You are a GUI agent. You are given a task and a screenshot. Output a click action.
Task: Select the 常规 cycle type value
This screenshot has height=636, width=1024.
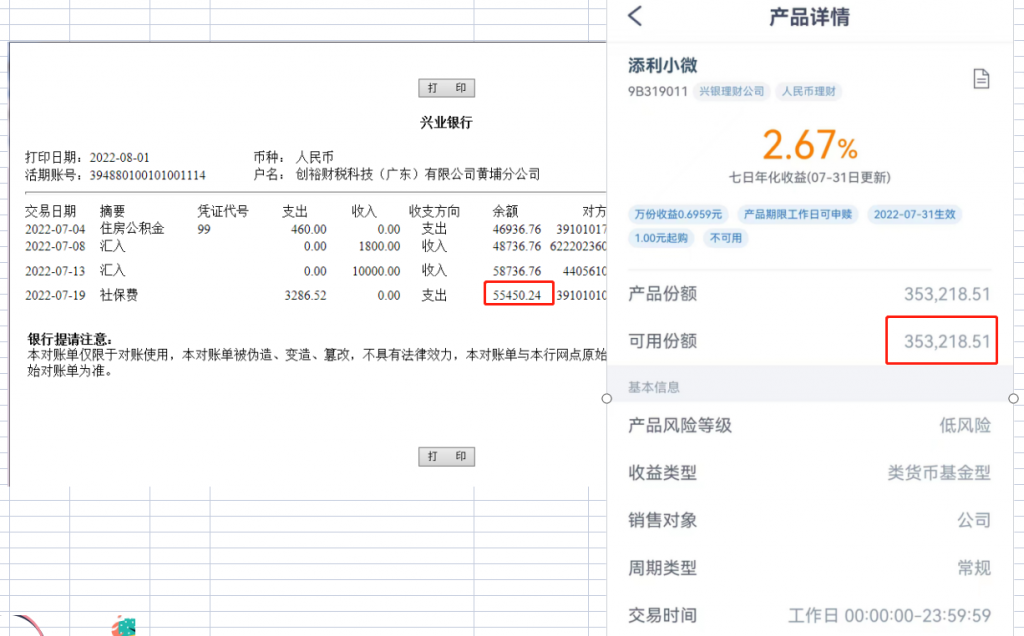974,568
